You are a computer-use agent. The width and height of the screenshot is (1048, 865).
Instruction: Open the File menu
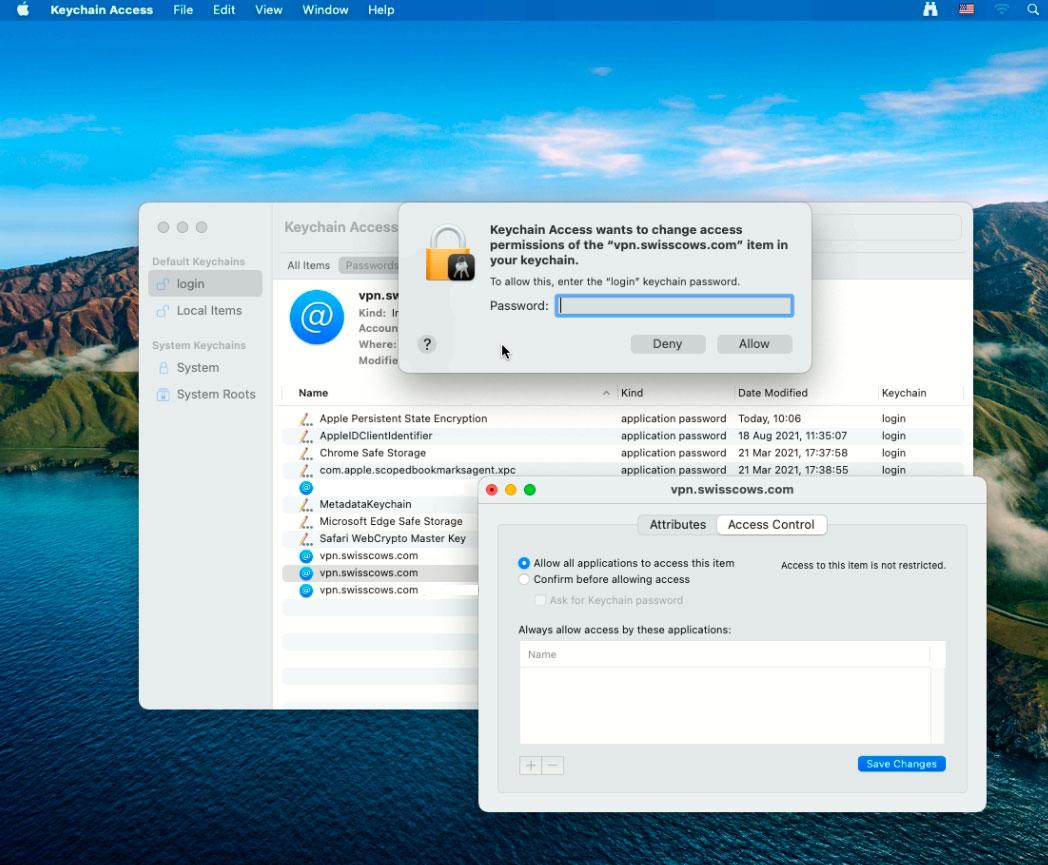point(183,9)
